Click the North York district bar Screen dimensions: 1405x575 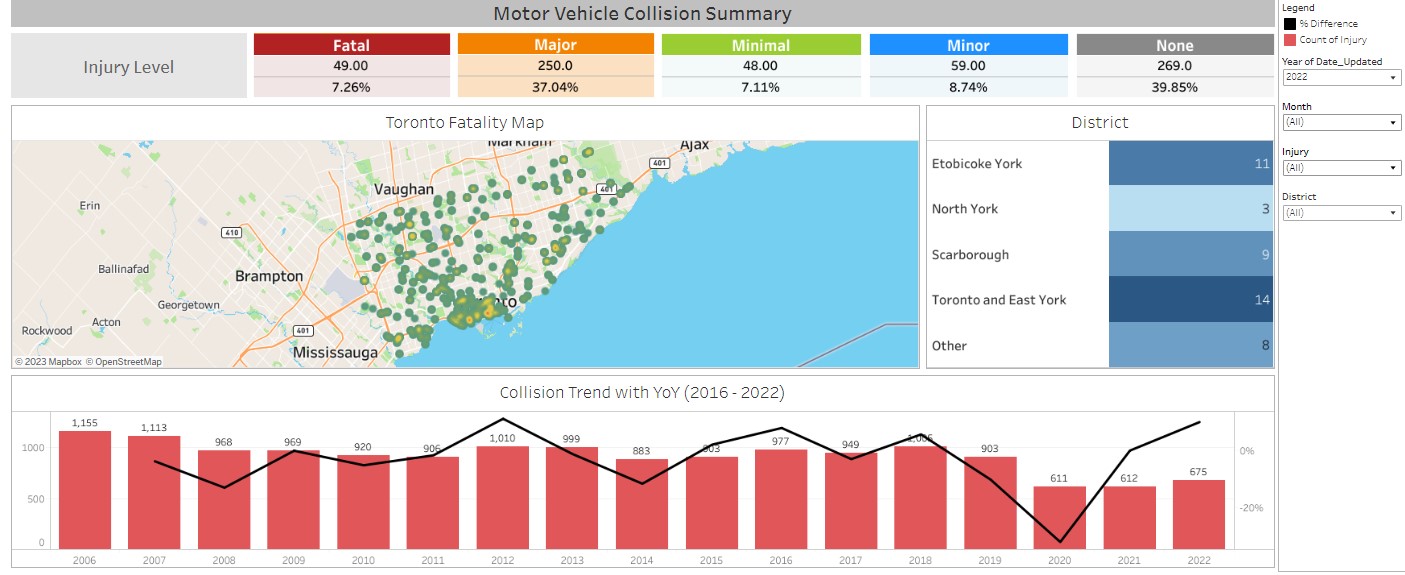(1190, 209)
